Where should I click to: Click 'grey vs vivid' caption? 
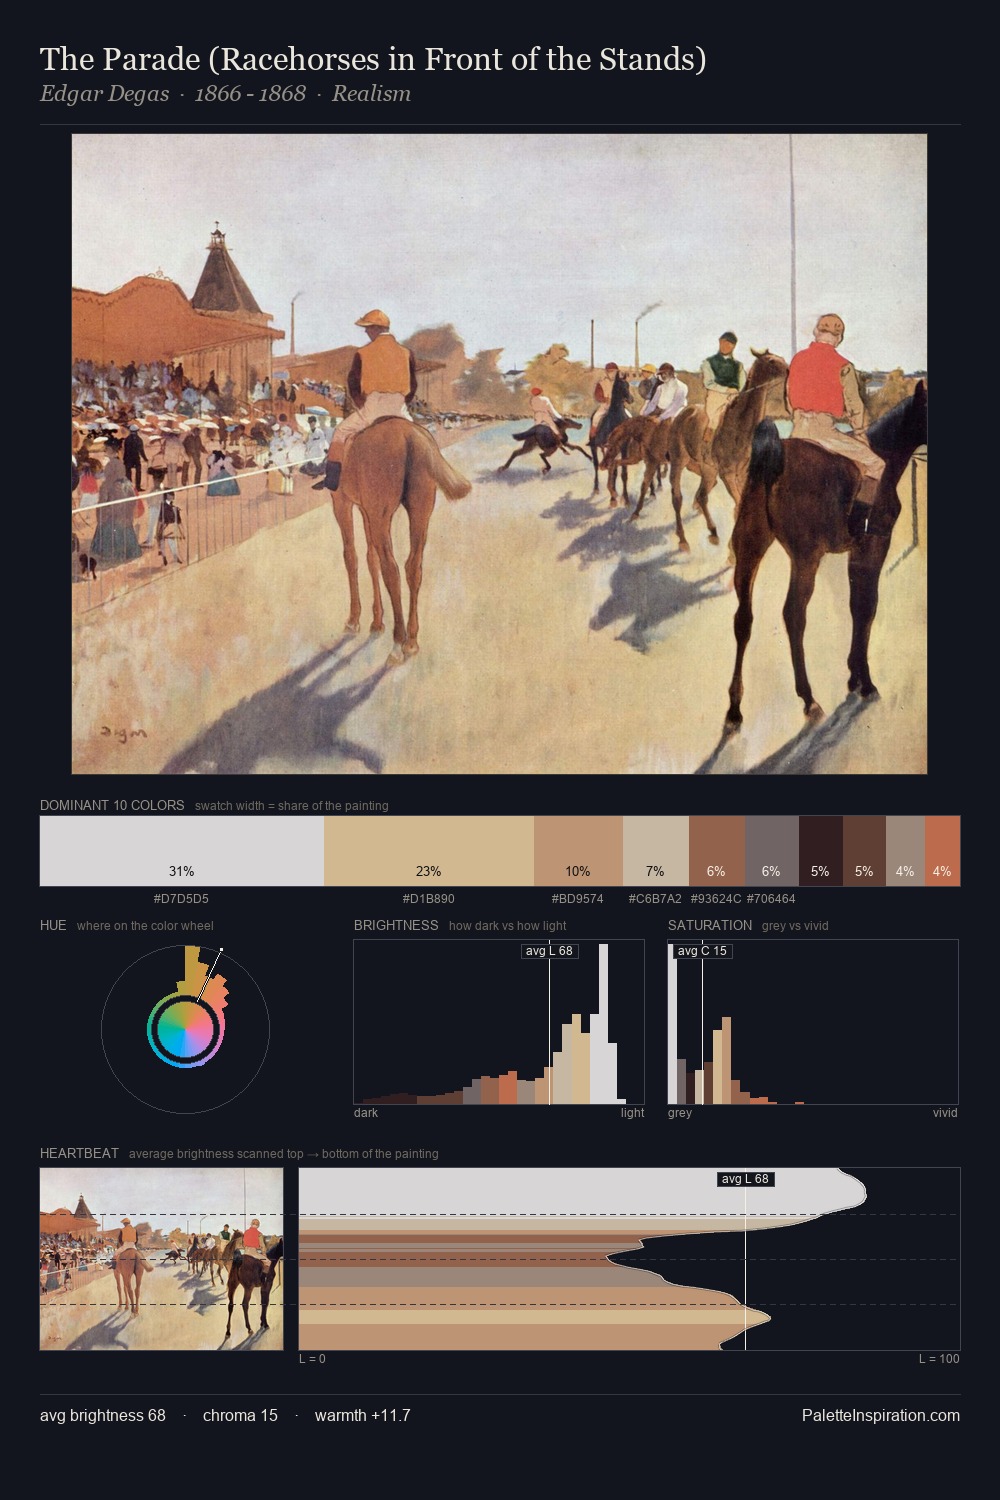click(795, 926)
